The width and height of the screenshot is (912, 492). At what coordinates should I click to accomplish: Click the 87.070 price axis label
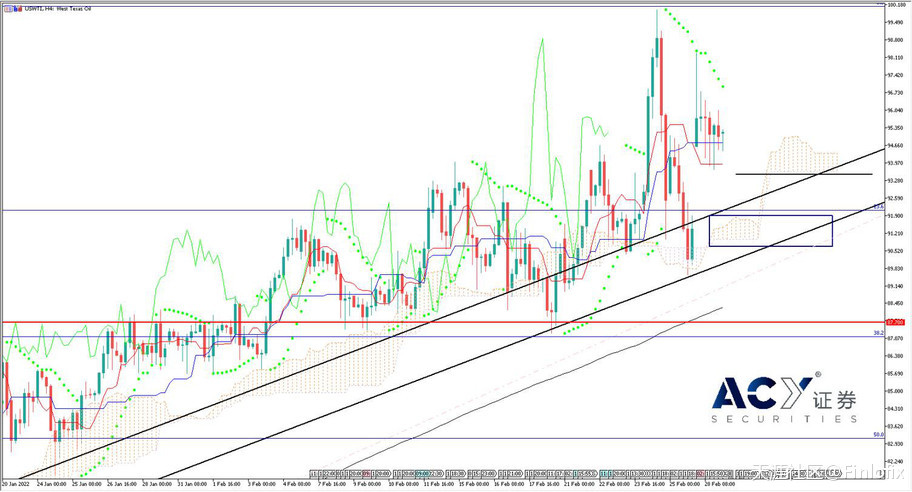(x=895, y=338)
